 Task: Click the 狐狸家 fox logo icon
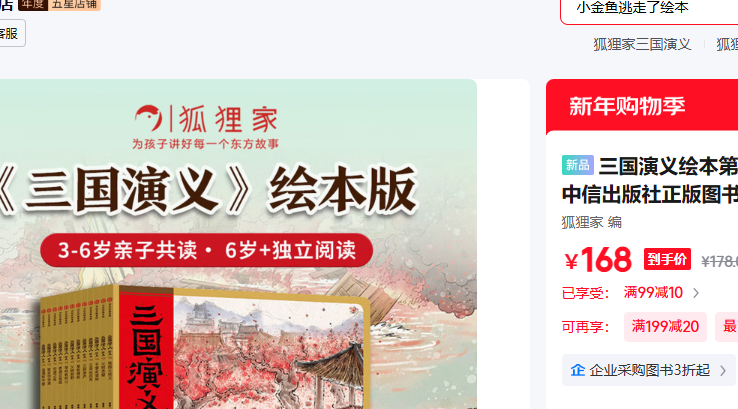coord(149,118)
